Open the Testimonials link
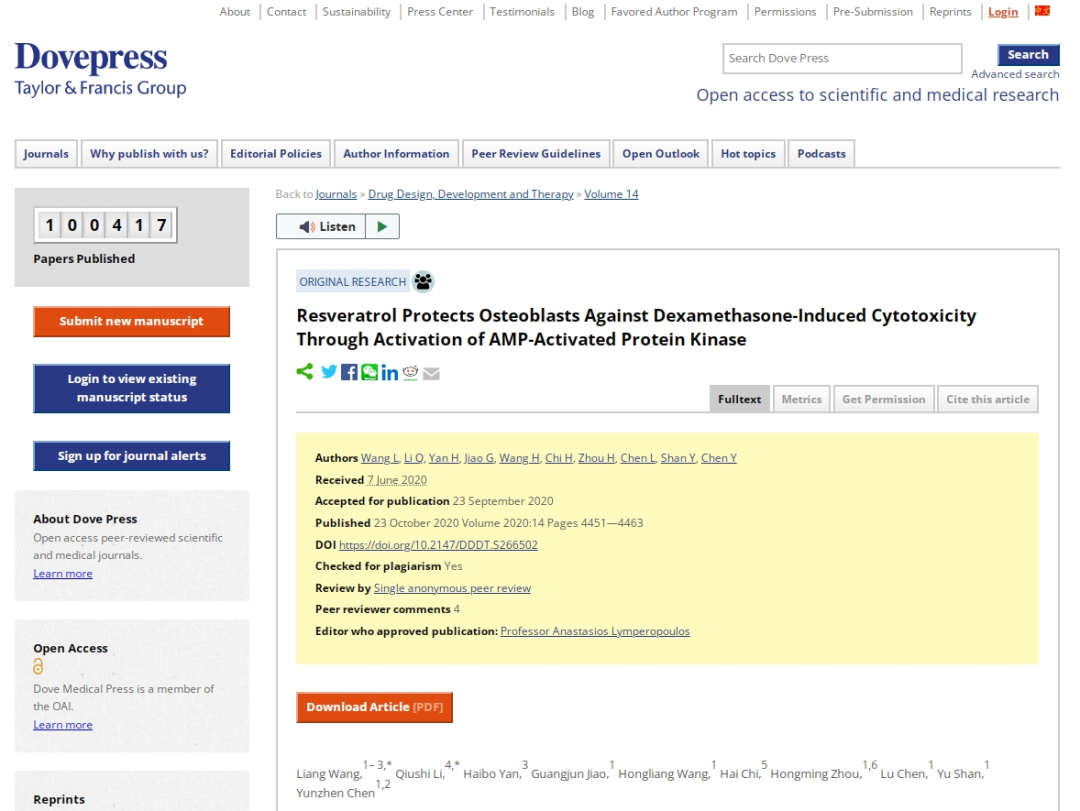This screenshot has width=1080, height=811. (522, 12)
